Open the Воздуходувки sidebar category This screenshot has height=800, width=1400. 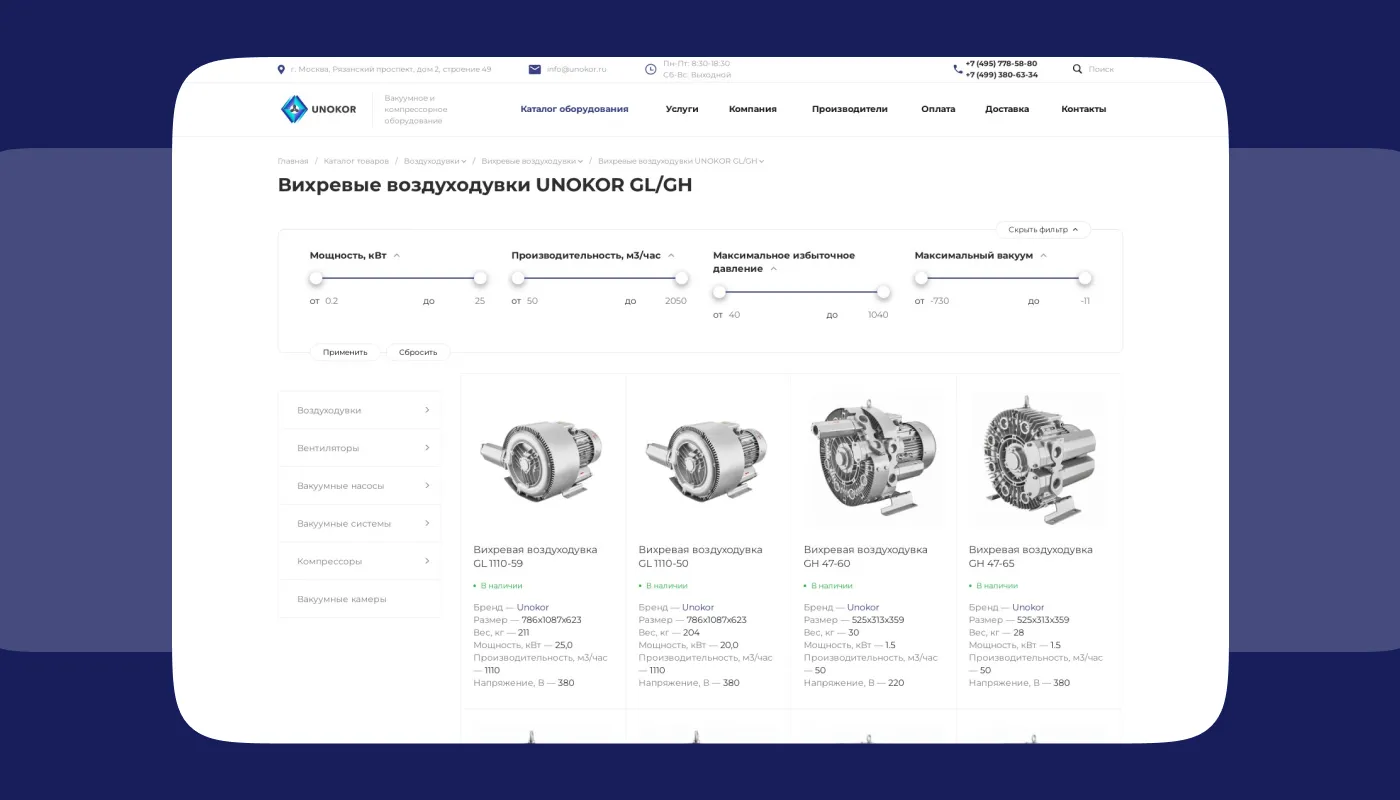(x=359, y=410)
